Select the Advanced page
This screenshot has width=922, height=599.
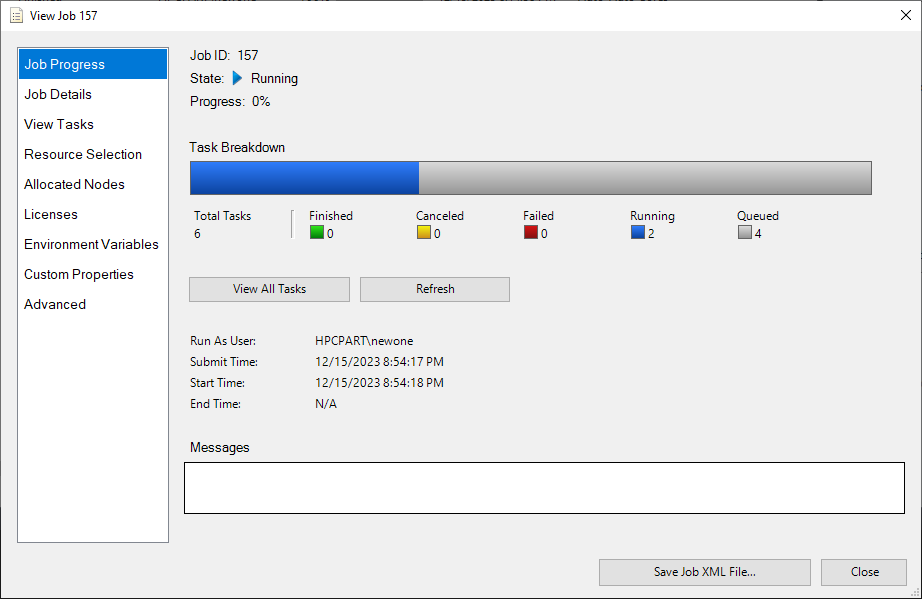[x=55, y=304]
